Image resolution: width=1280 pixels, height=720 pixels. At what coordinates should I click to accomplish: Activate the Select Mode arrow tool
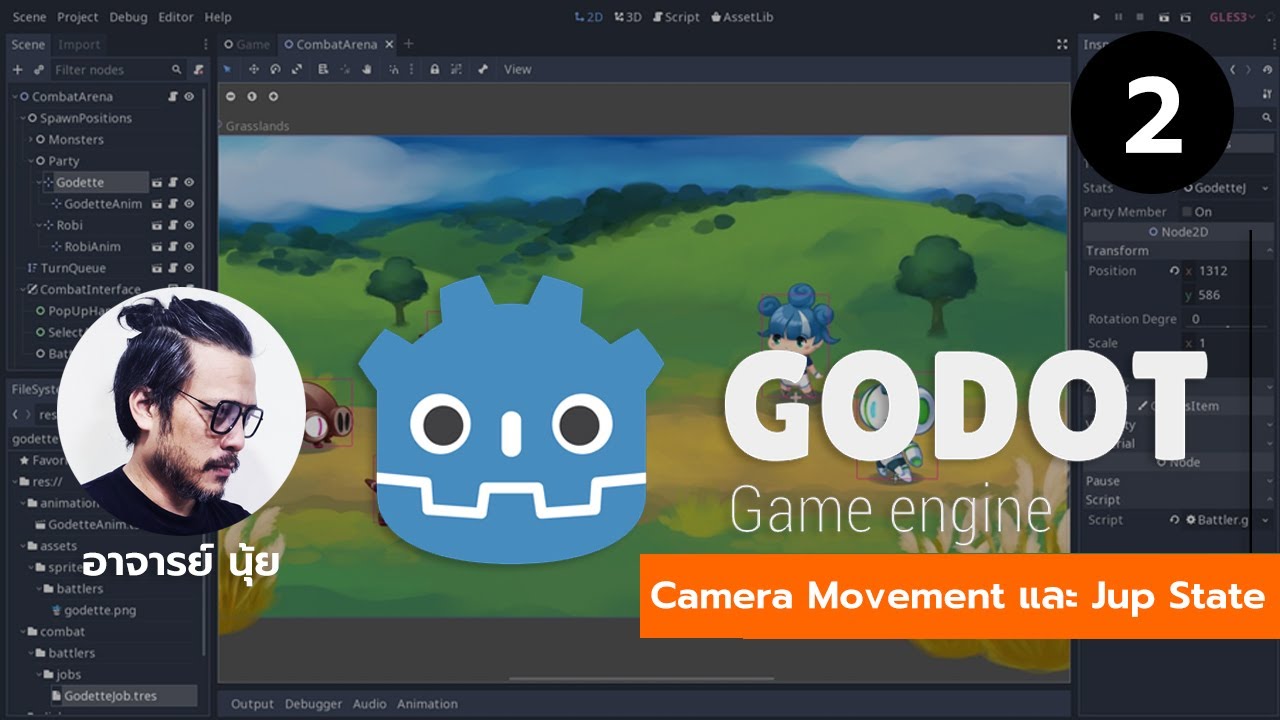(x=227, y=69)
